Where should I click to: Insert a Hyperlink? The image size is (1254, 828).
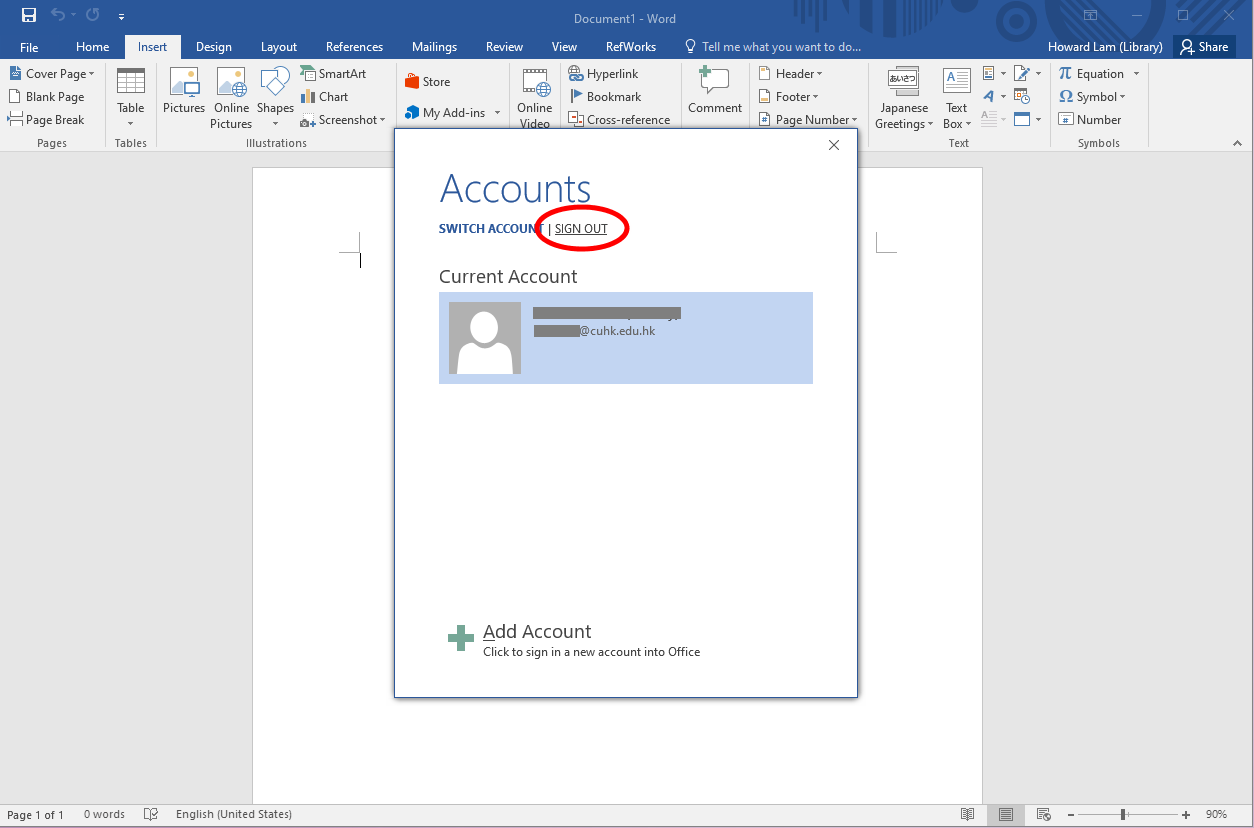pyautogui.click(x=604, y=74)
